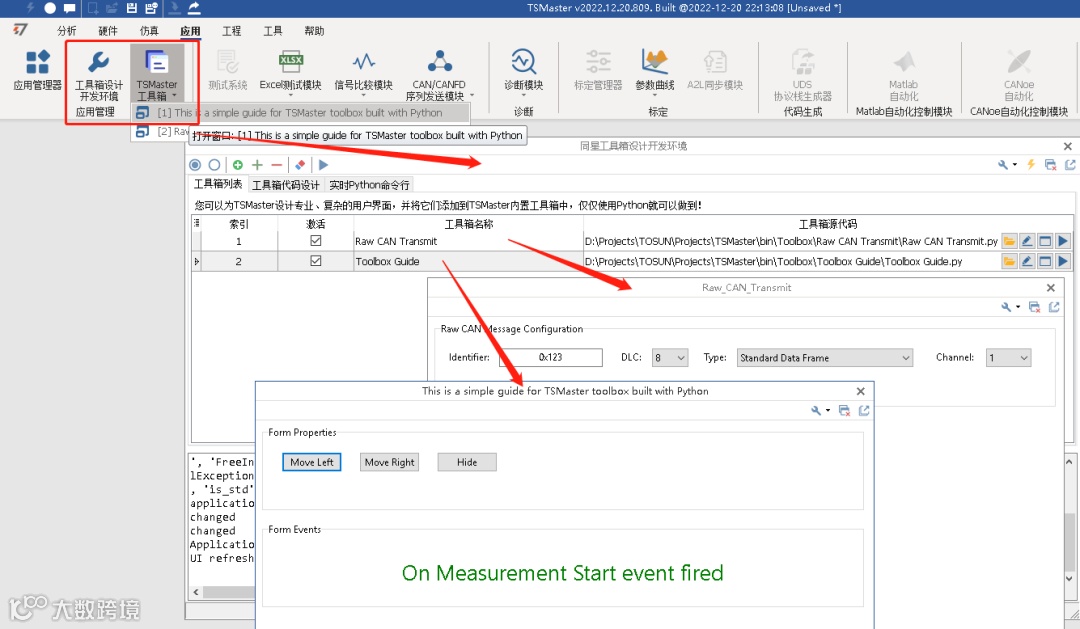The width and height of the screenshot is (1080, 629).
Task: Click pop-out icon in simple guide window
Action: click(864, 411)
